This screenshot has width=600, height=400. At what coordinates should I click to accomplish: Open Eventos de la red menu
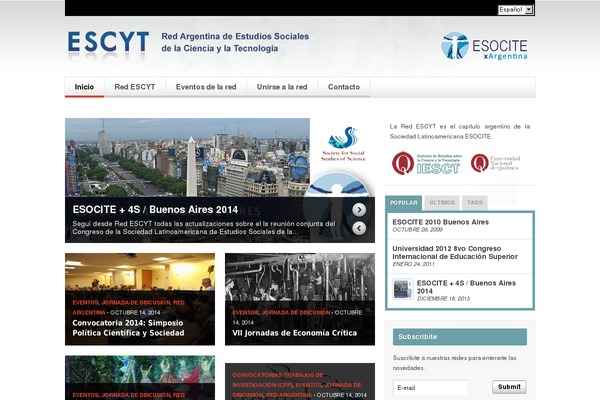206,87
